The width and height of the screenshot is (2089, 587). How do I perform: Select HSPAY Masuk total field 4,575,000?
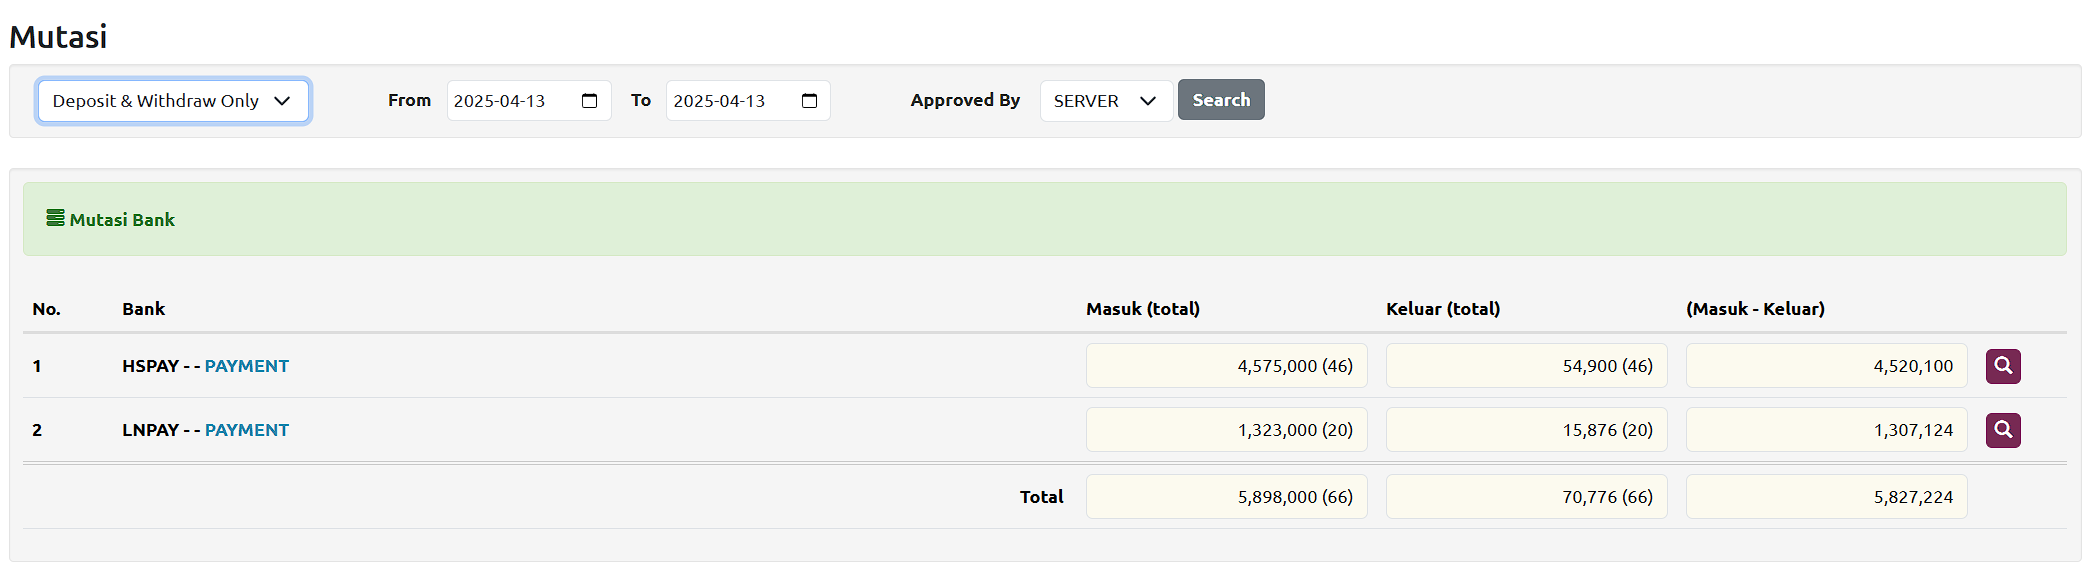(1226, 366)
